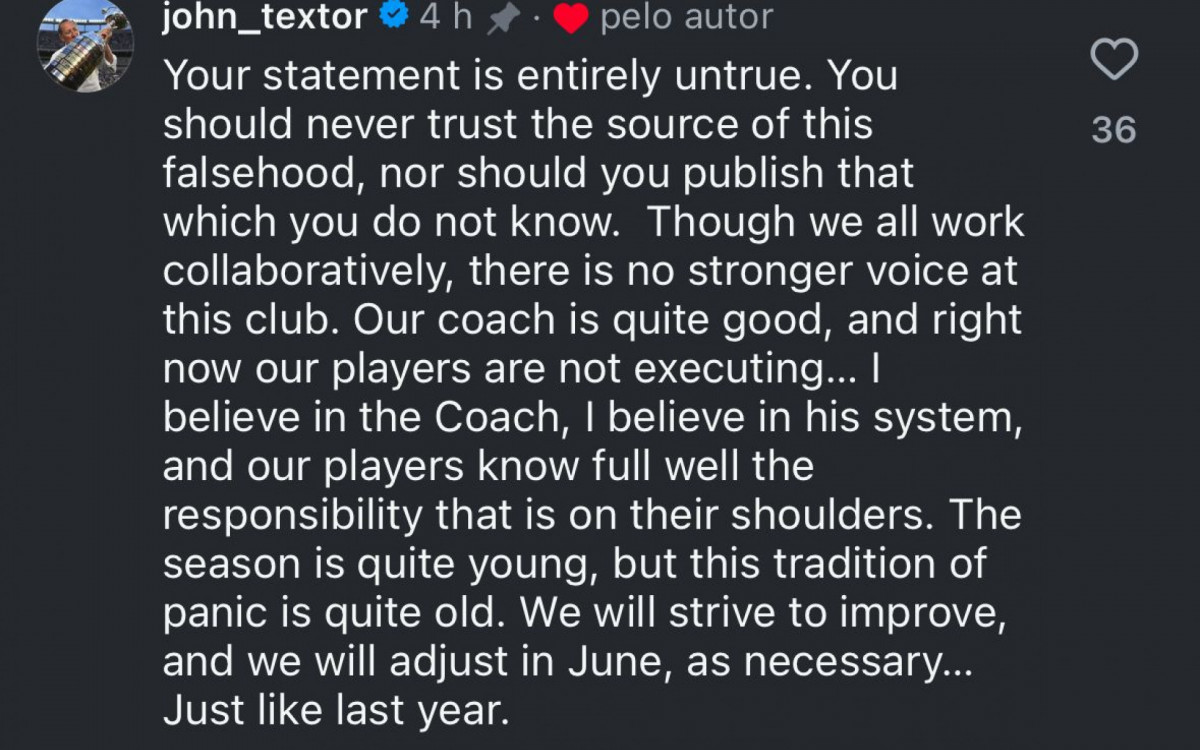The width and height of the screenshot is (1200, 750).
Task: Click the john_textor username
Action: (265, 17)
